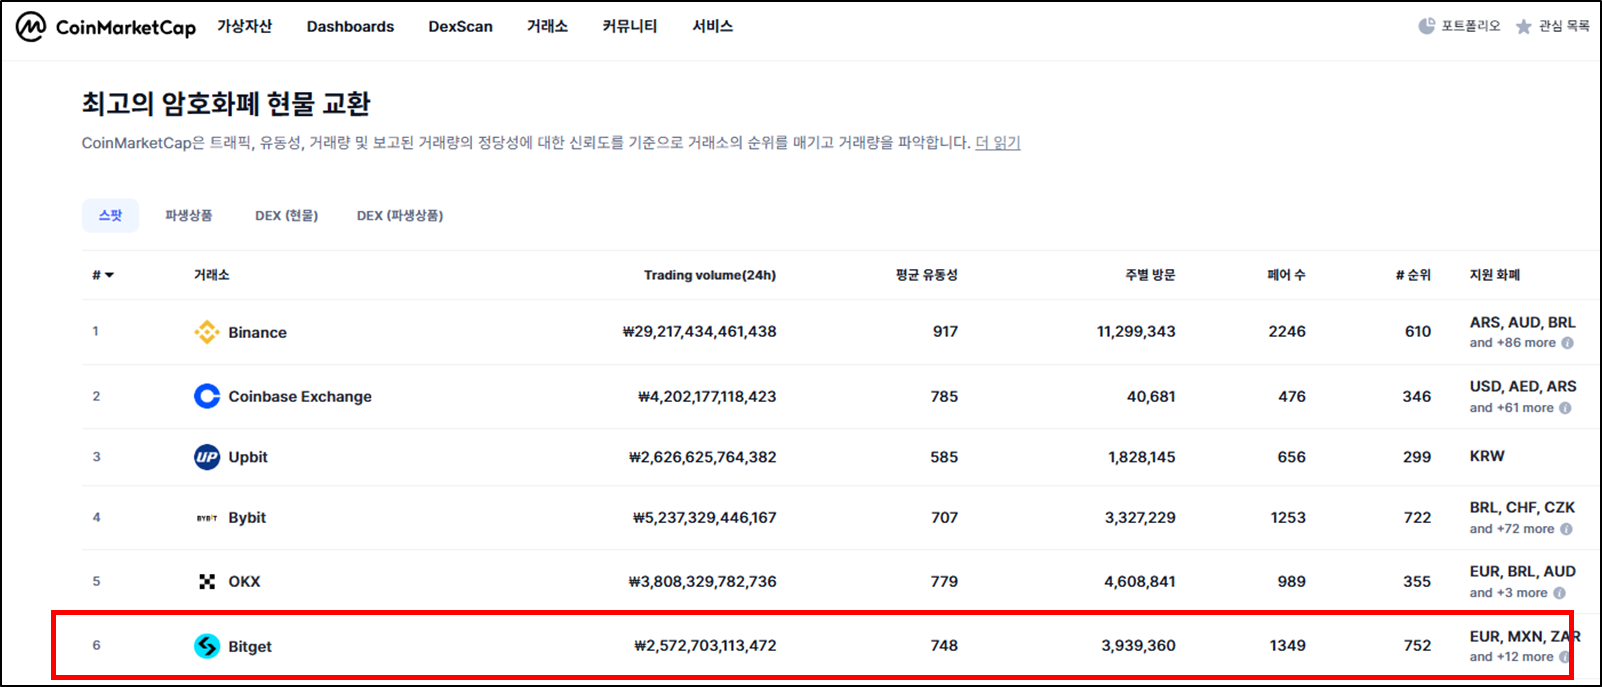The width and height of the screenshot is (1602, 687).
Task: Click Bybit currencies BRL, CHF, CZK
Action: pyautogui.click(x=1522, y=508)
